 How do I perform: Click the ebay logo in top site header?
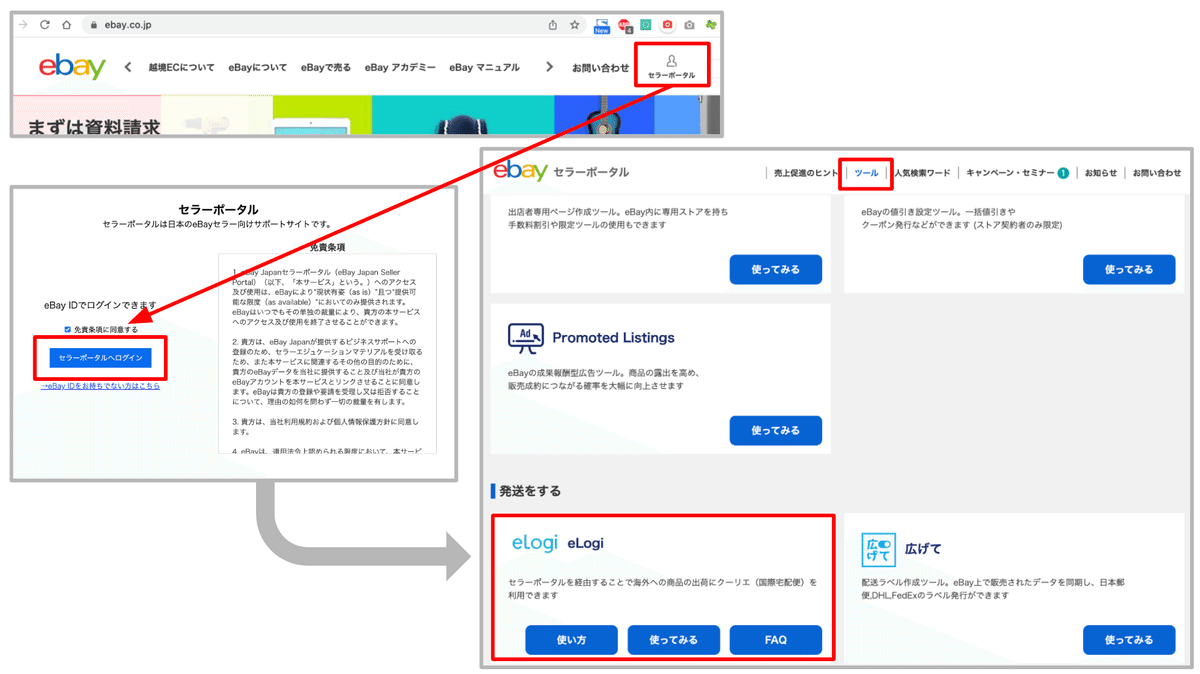[x=72, y=67]
